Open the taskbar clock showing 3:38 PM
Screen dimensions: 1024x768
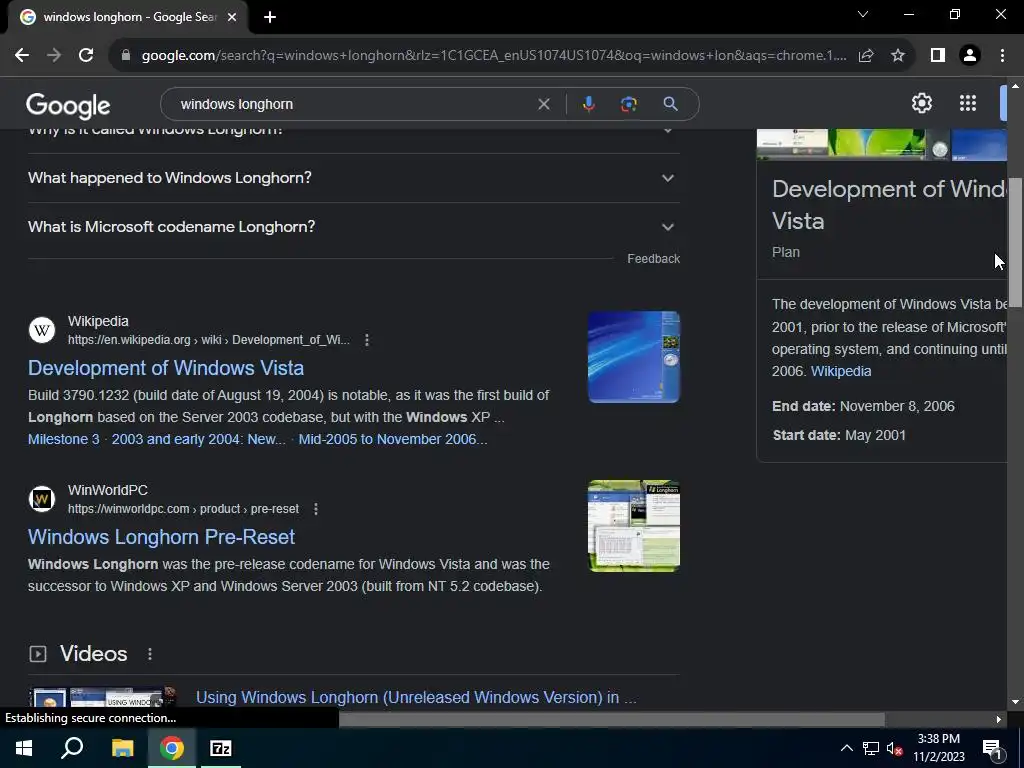(938, 748)
